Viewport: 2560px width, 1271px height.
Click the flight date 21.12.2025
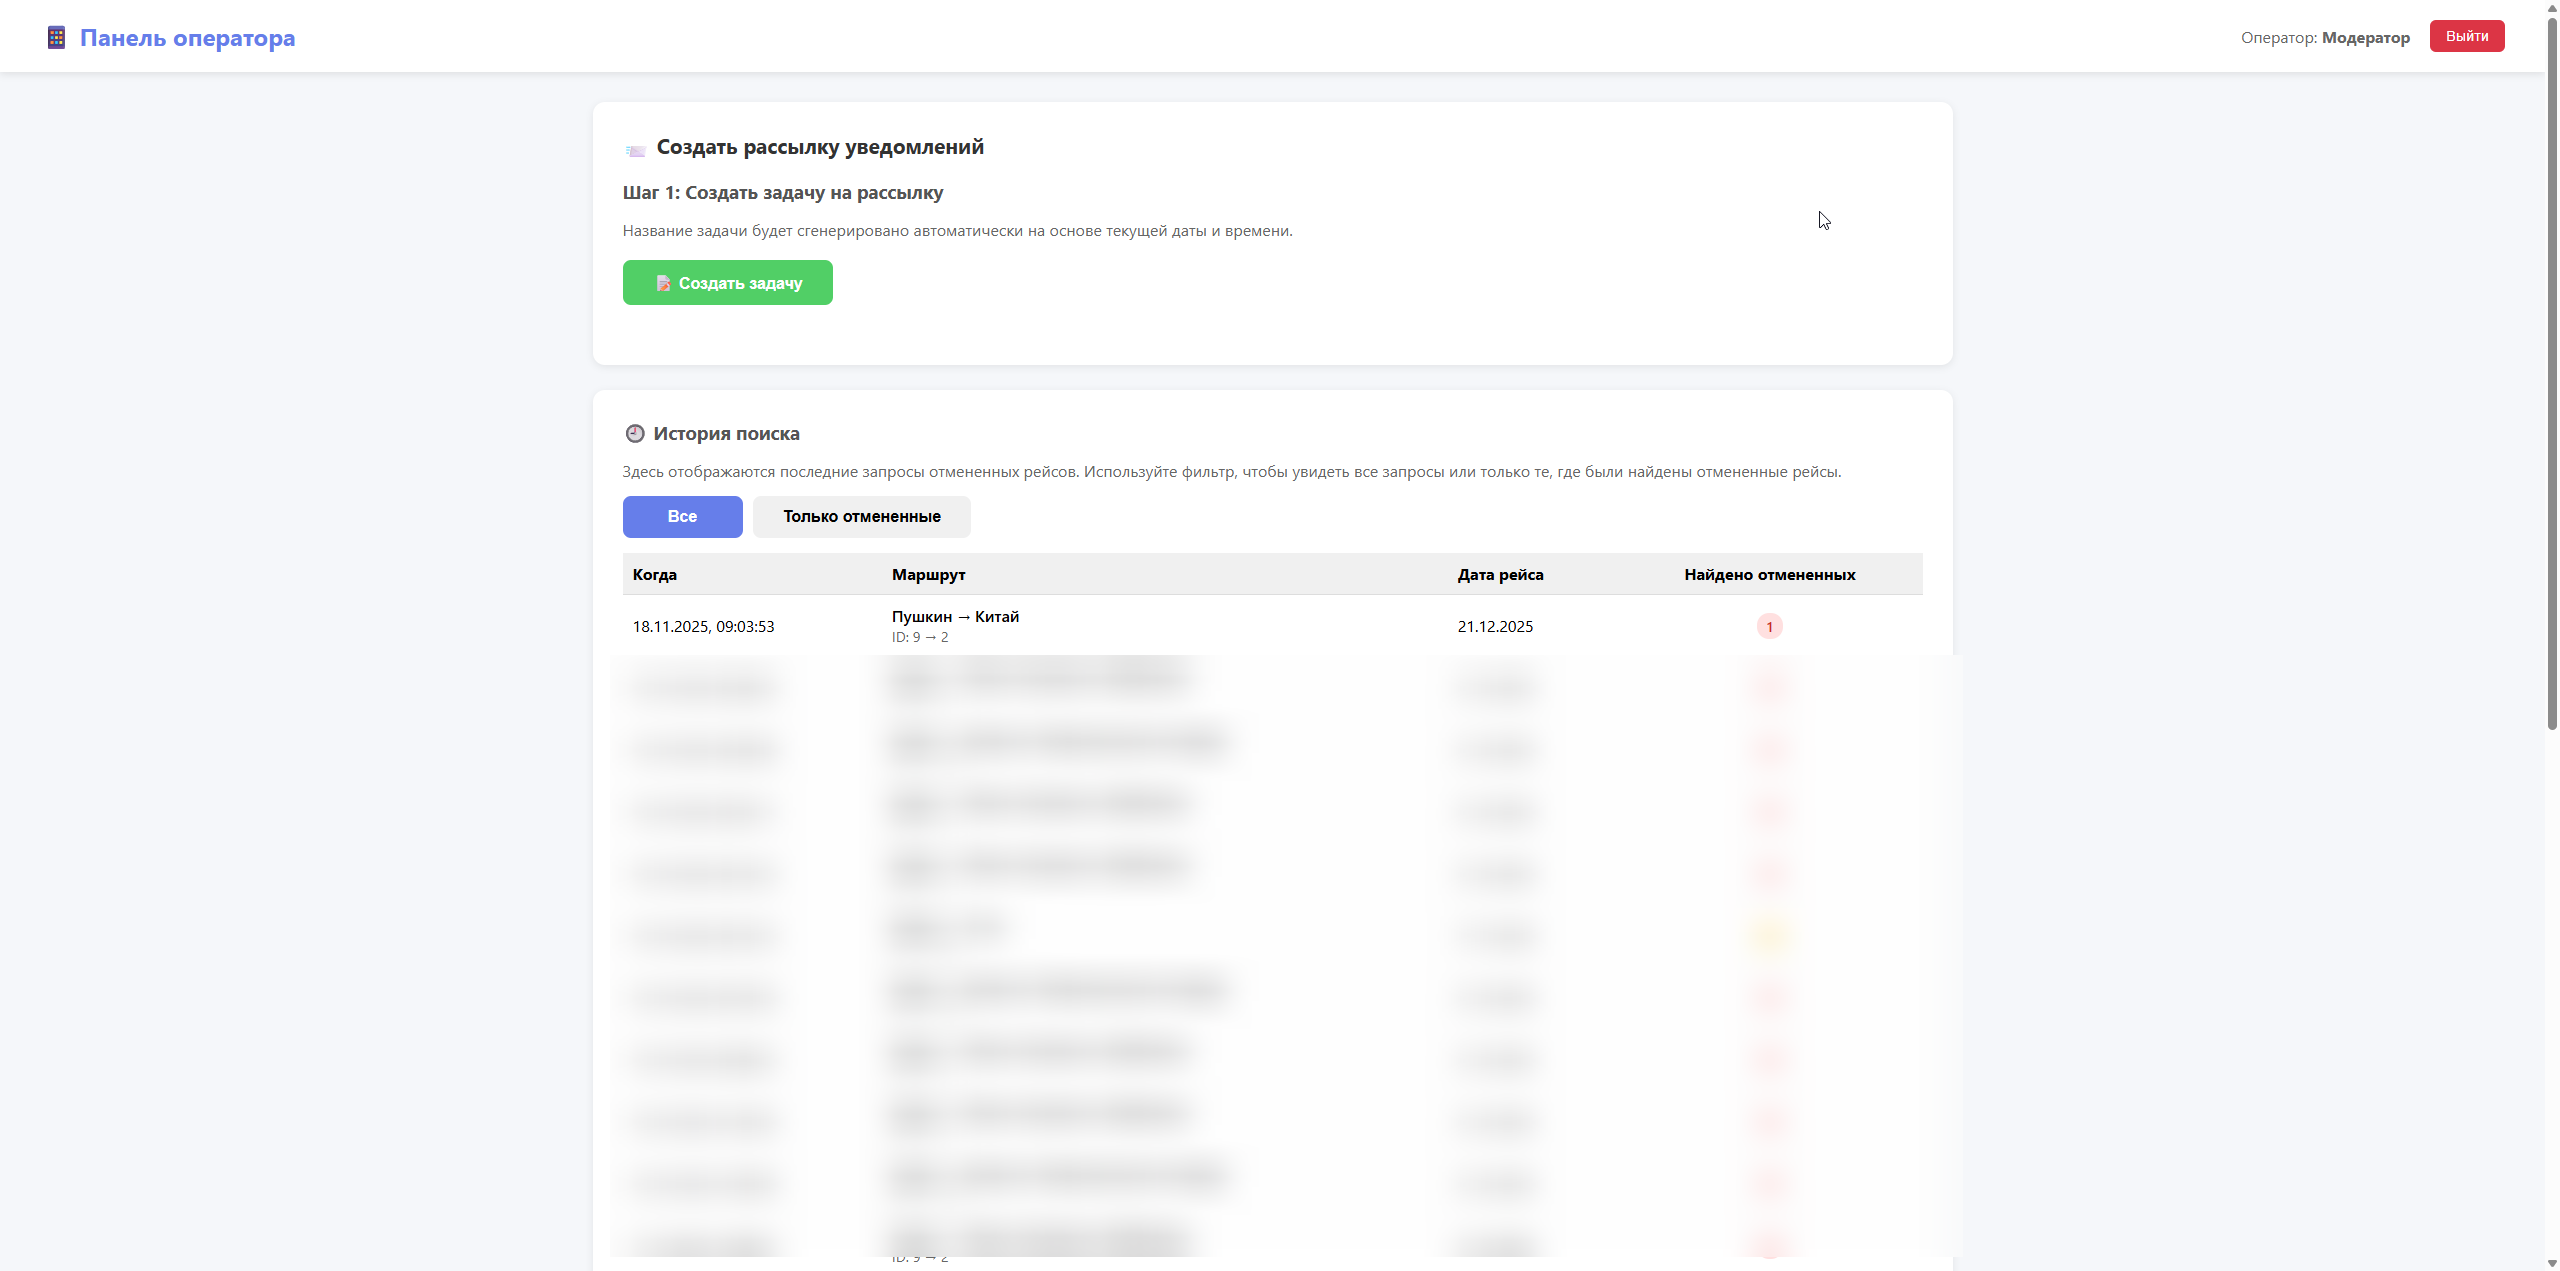(1495, 627)
